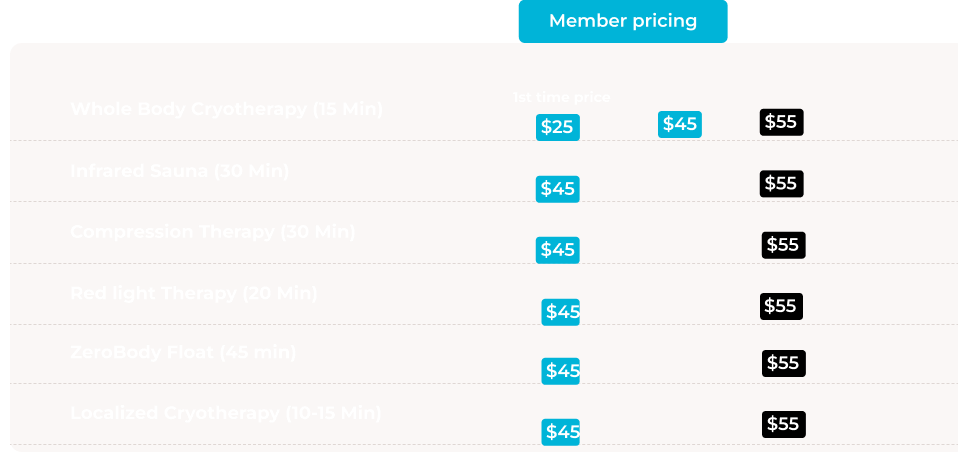Image resolution: width=958 pixels, height=471 pixels.
Task: Click Compression Therapy $55 black badge
Action: pos(783,245)
